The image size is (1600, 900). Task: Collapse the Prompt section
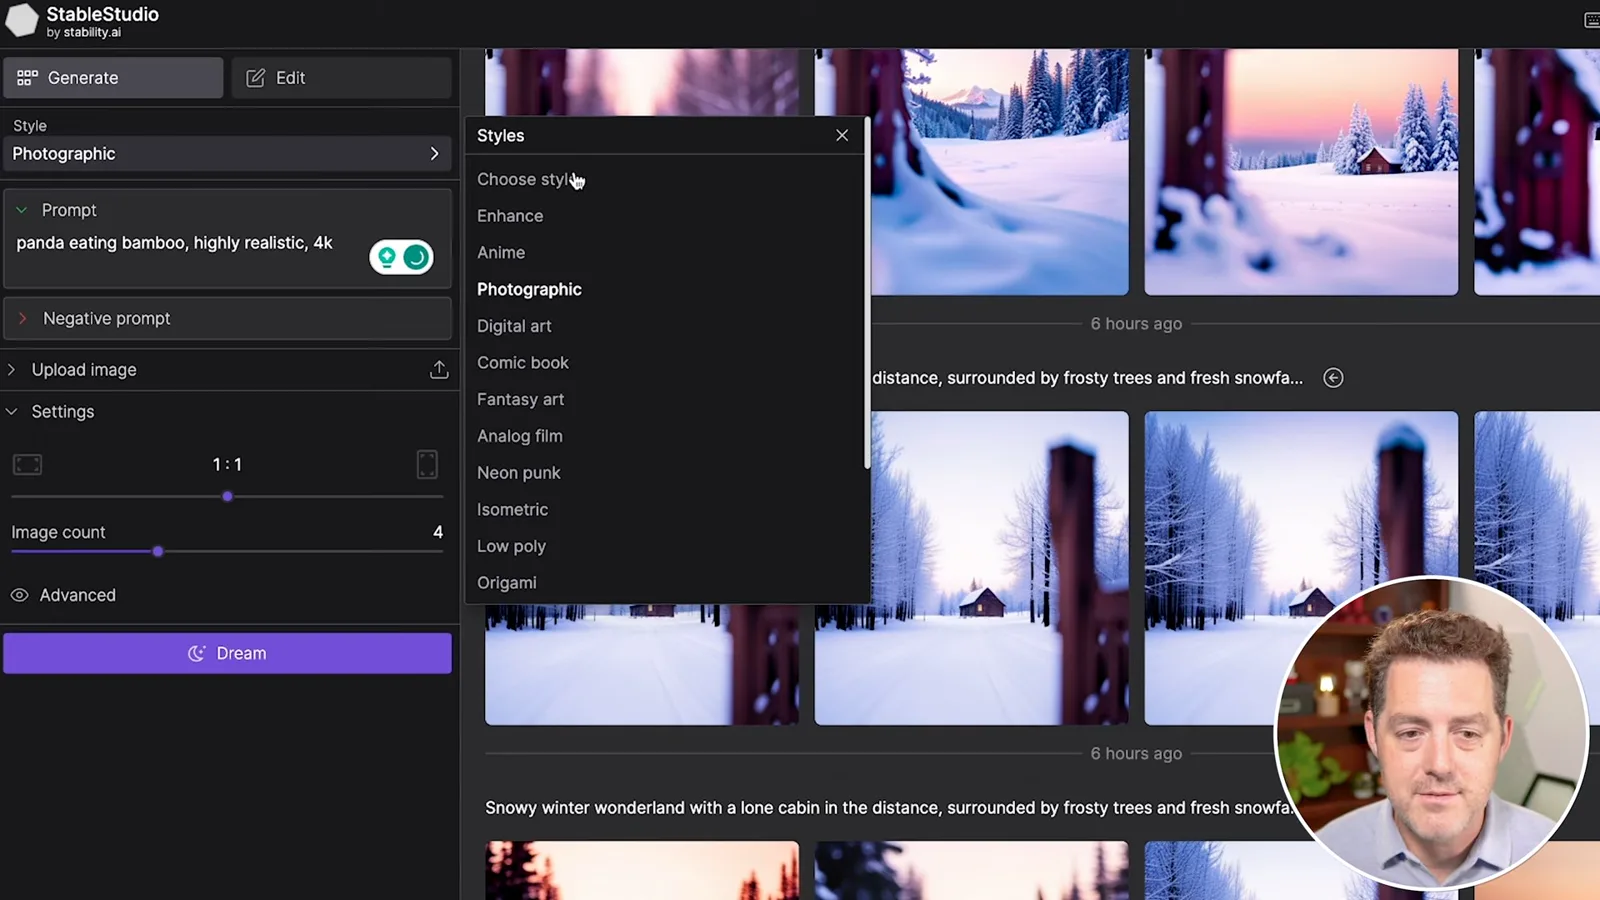pos(21,210)
